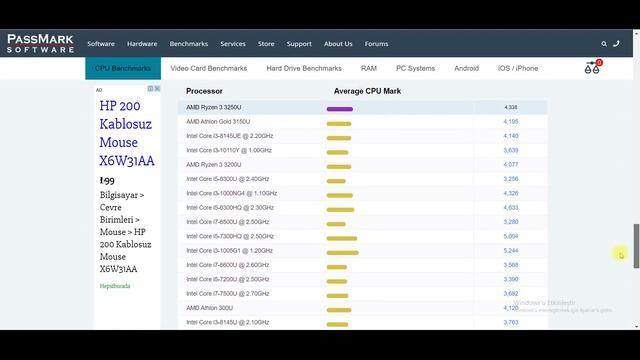The image size is (640, 360).
Task: Click the Intel Core i3-1005G1 score bar
Action: 342,253
